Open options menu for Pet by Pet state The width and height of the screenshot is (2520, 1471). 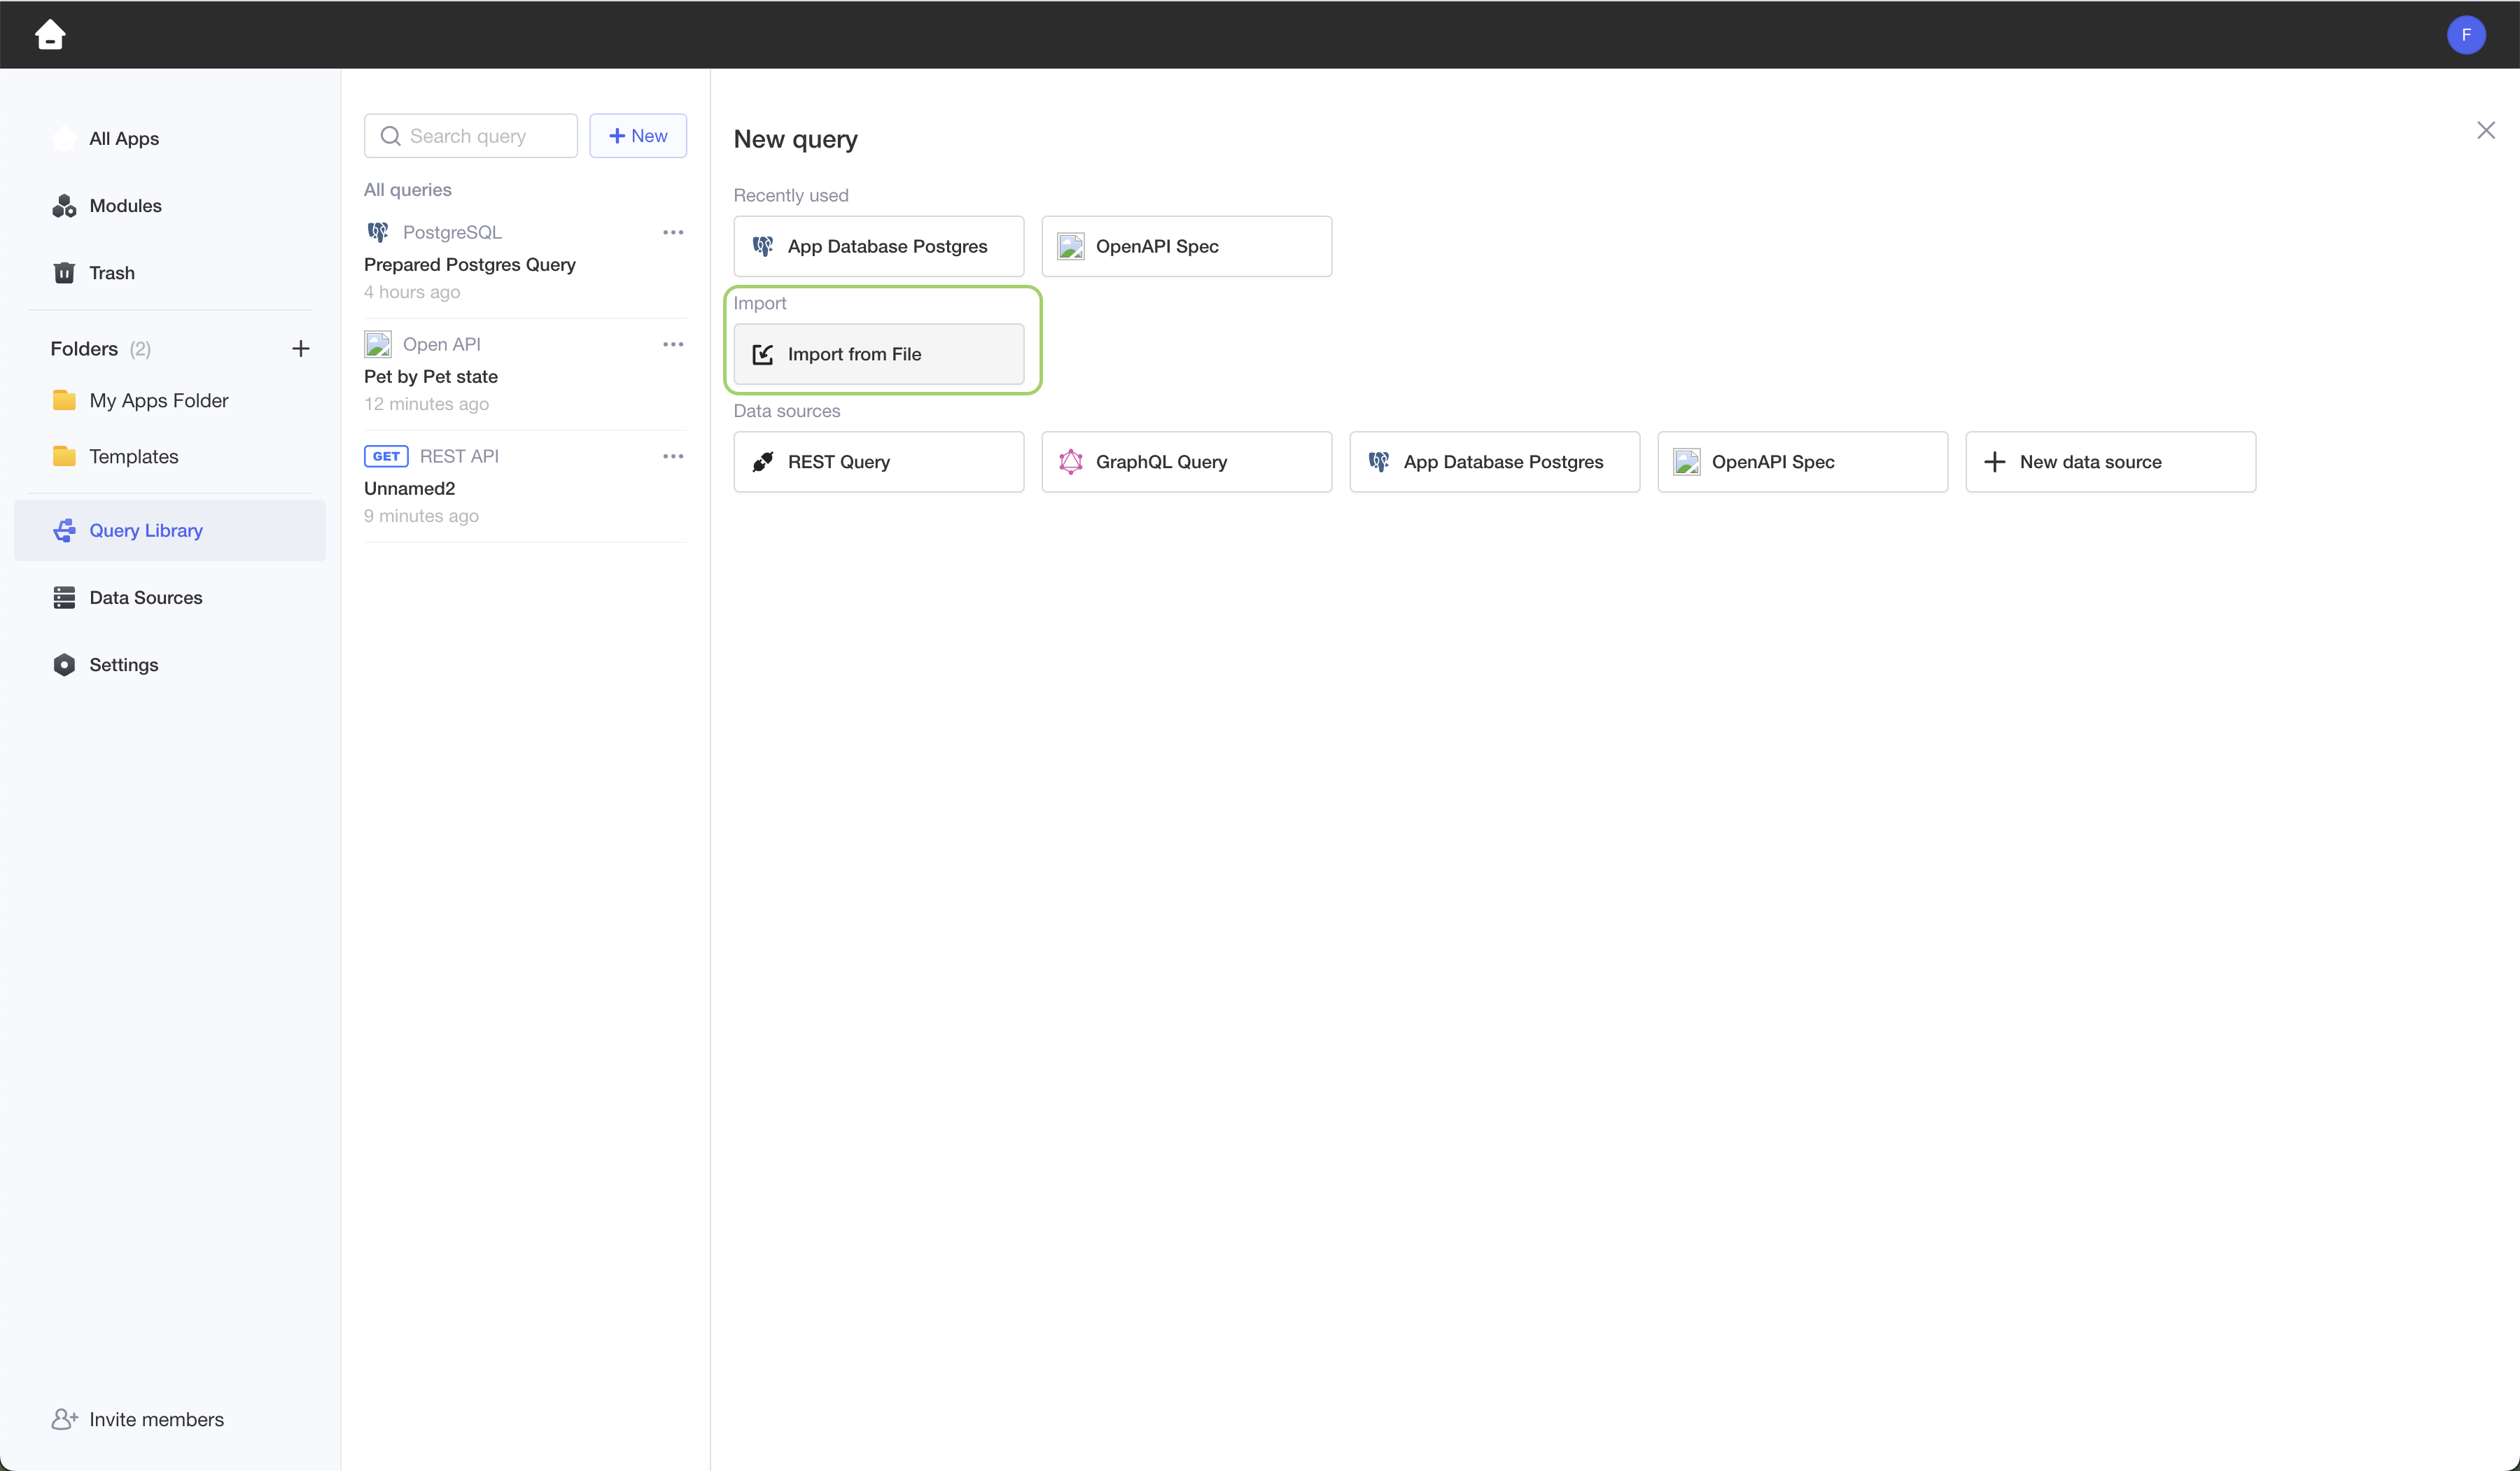(x=673, y=344)
